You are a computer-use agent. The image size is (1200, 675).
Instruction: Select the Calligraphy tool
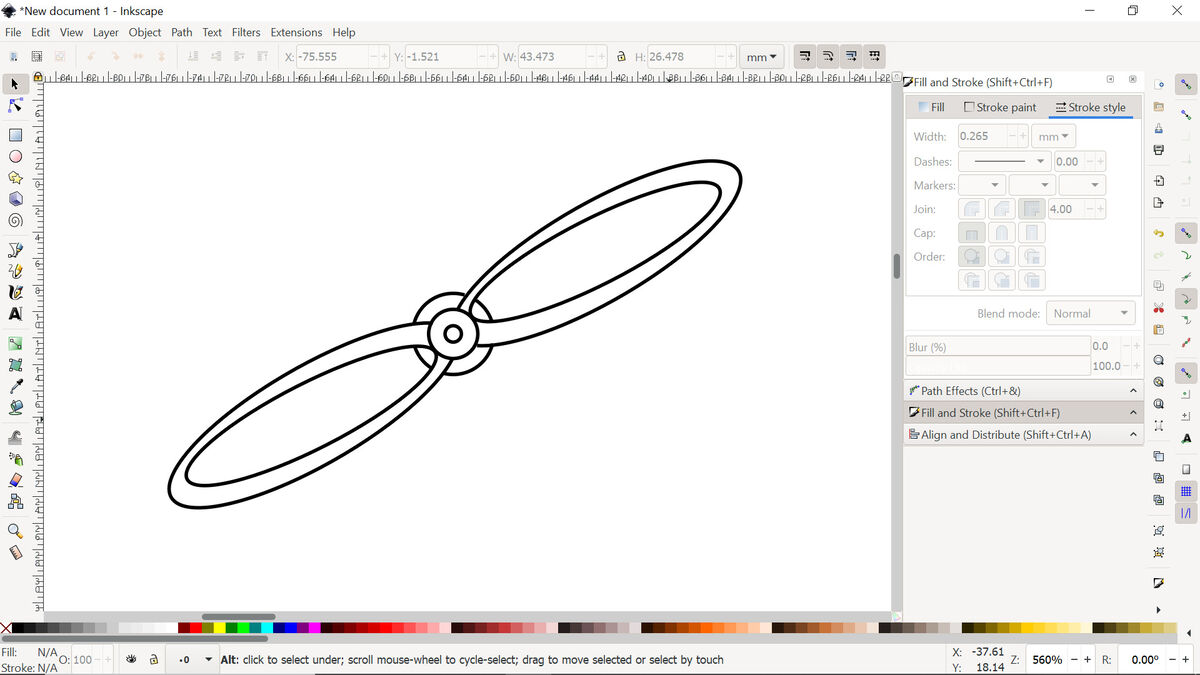coord(15,292)
